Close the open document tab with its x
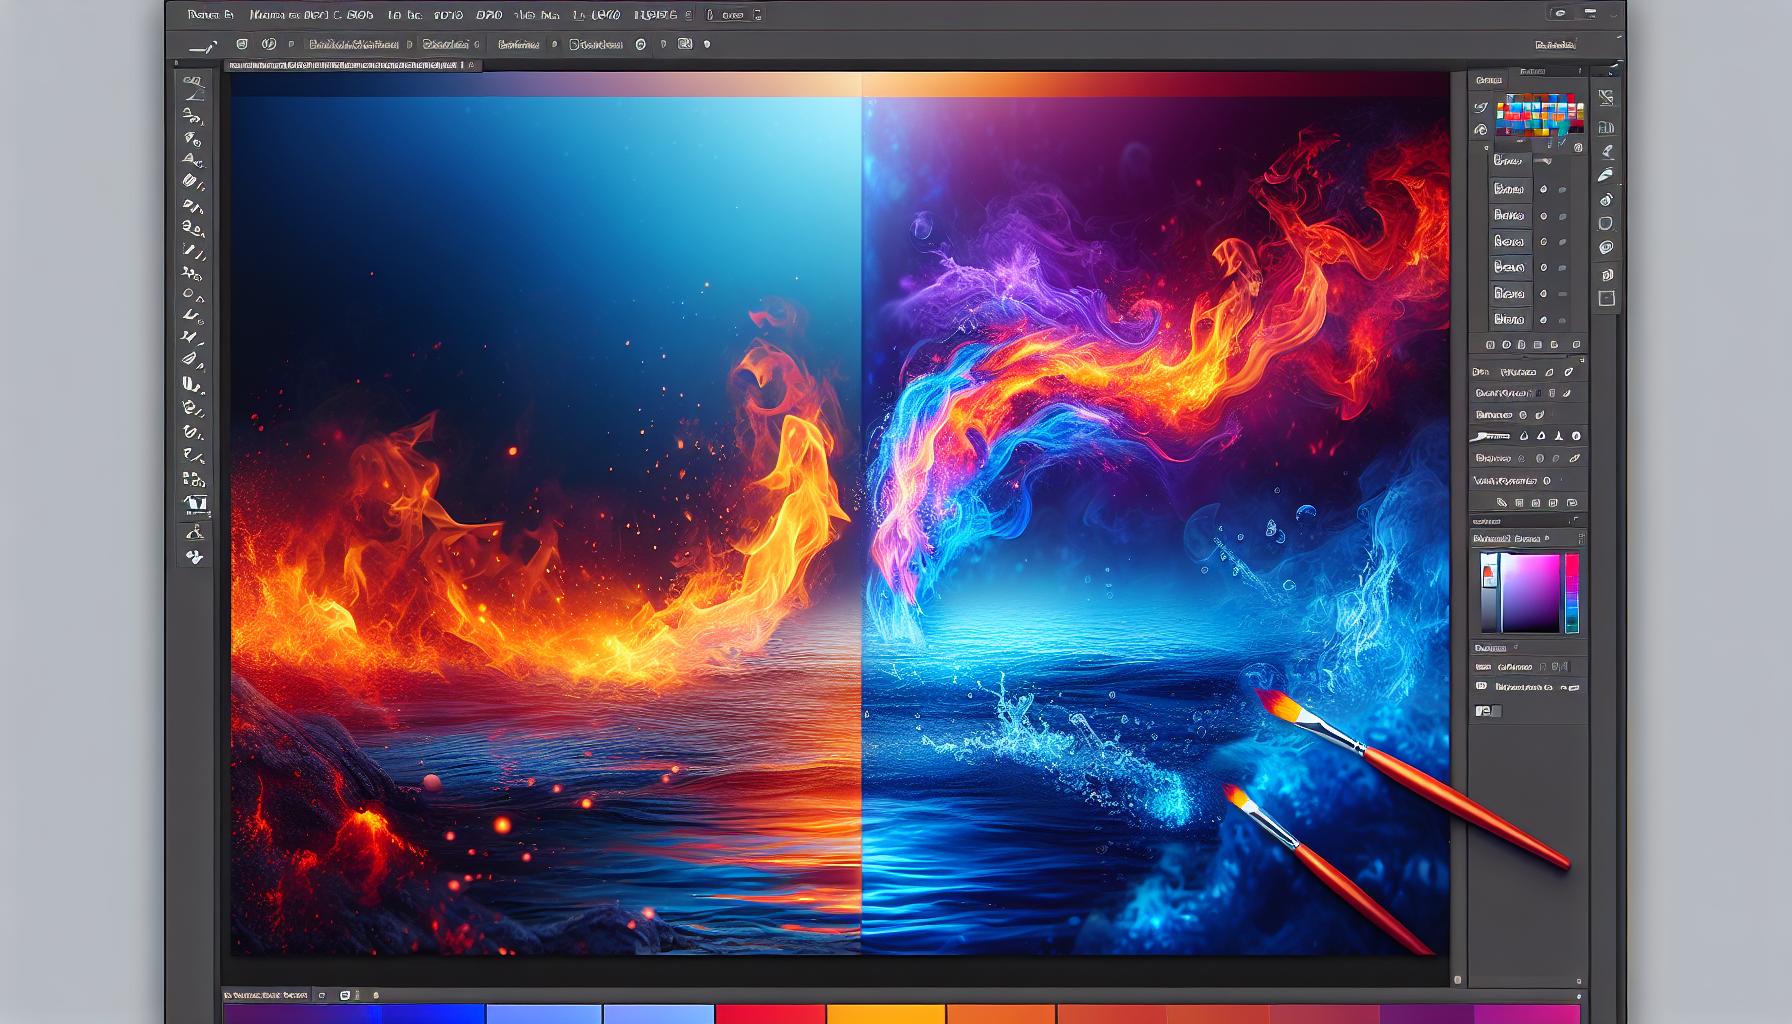This screenshot has width=1792, height=1024. click(473, 65)
